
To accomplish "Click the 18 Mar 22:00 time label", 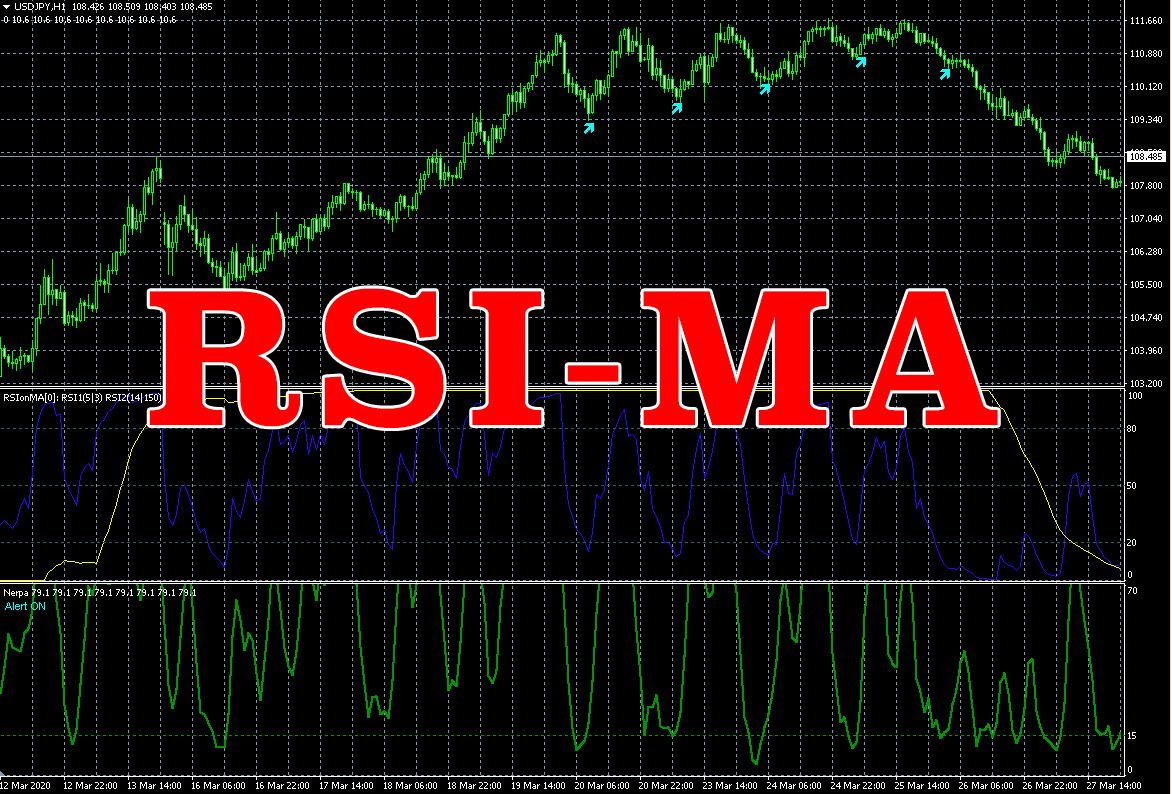I will [474, 785].
